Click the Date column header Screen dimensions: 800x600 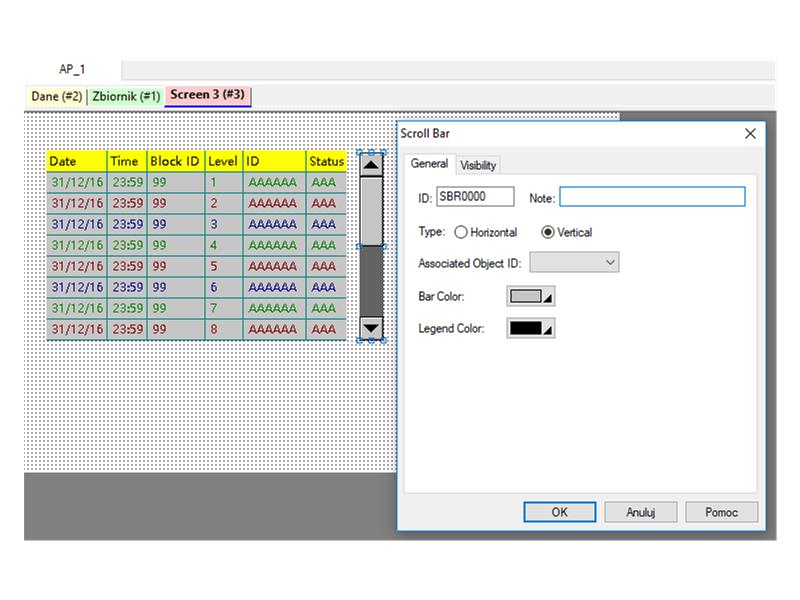click(77, 161)
